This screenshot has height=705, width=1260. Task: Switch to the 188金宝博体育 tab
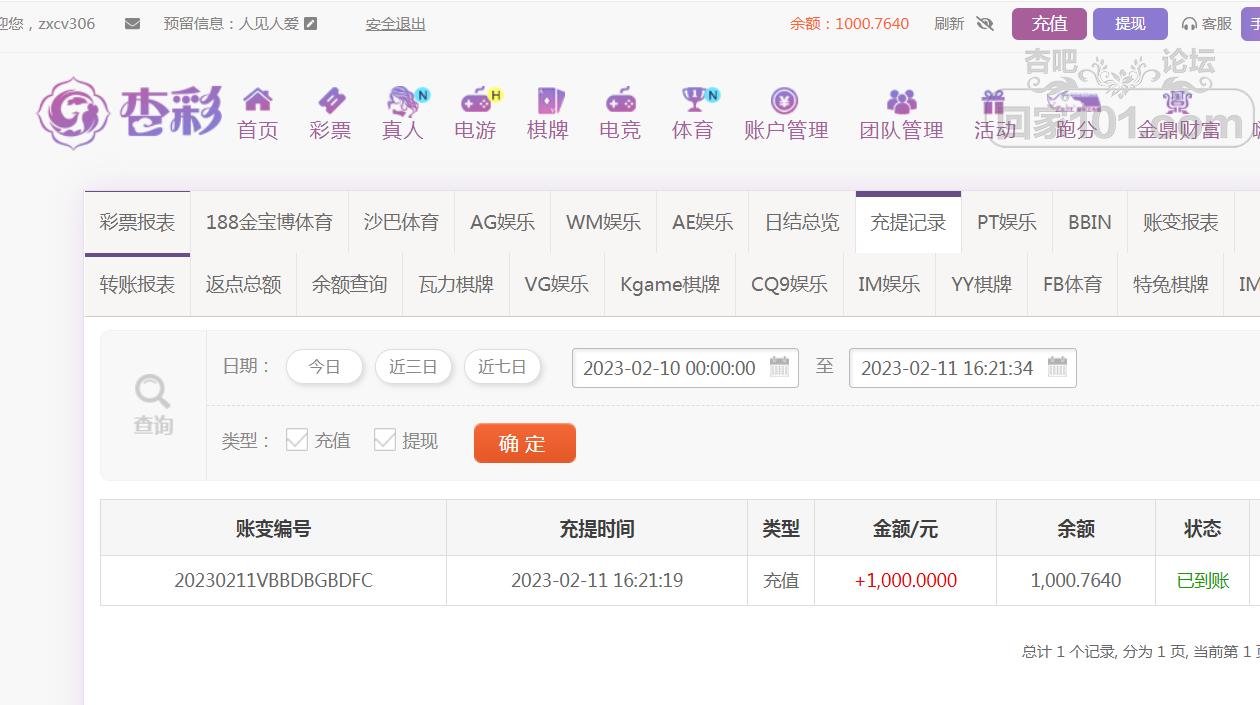click(x=269, y=223)
